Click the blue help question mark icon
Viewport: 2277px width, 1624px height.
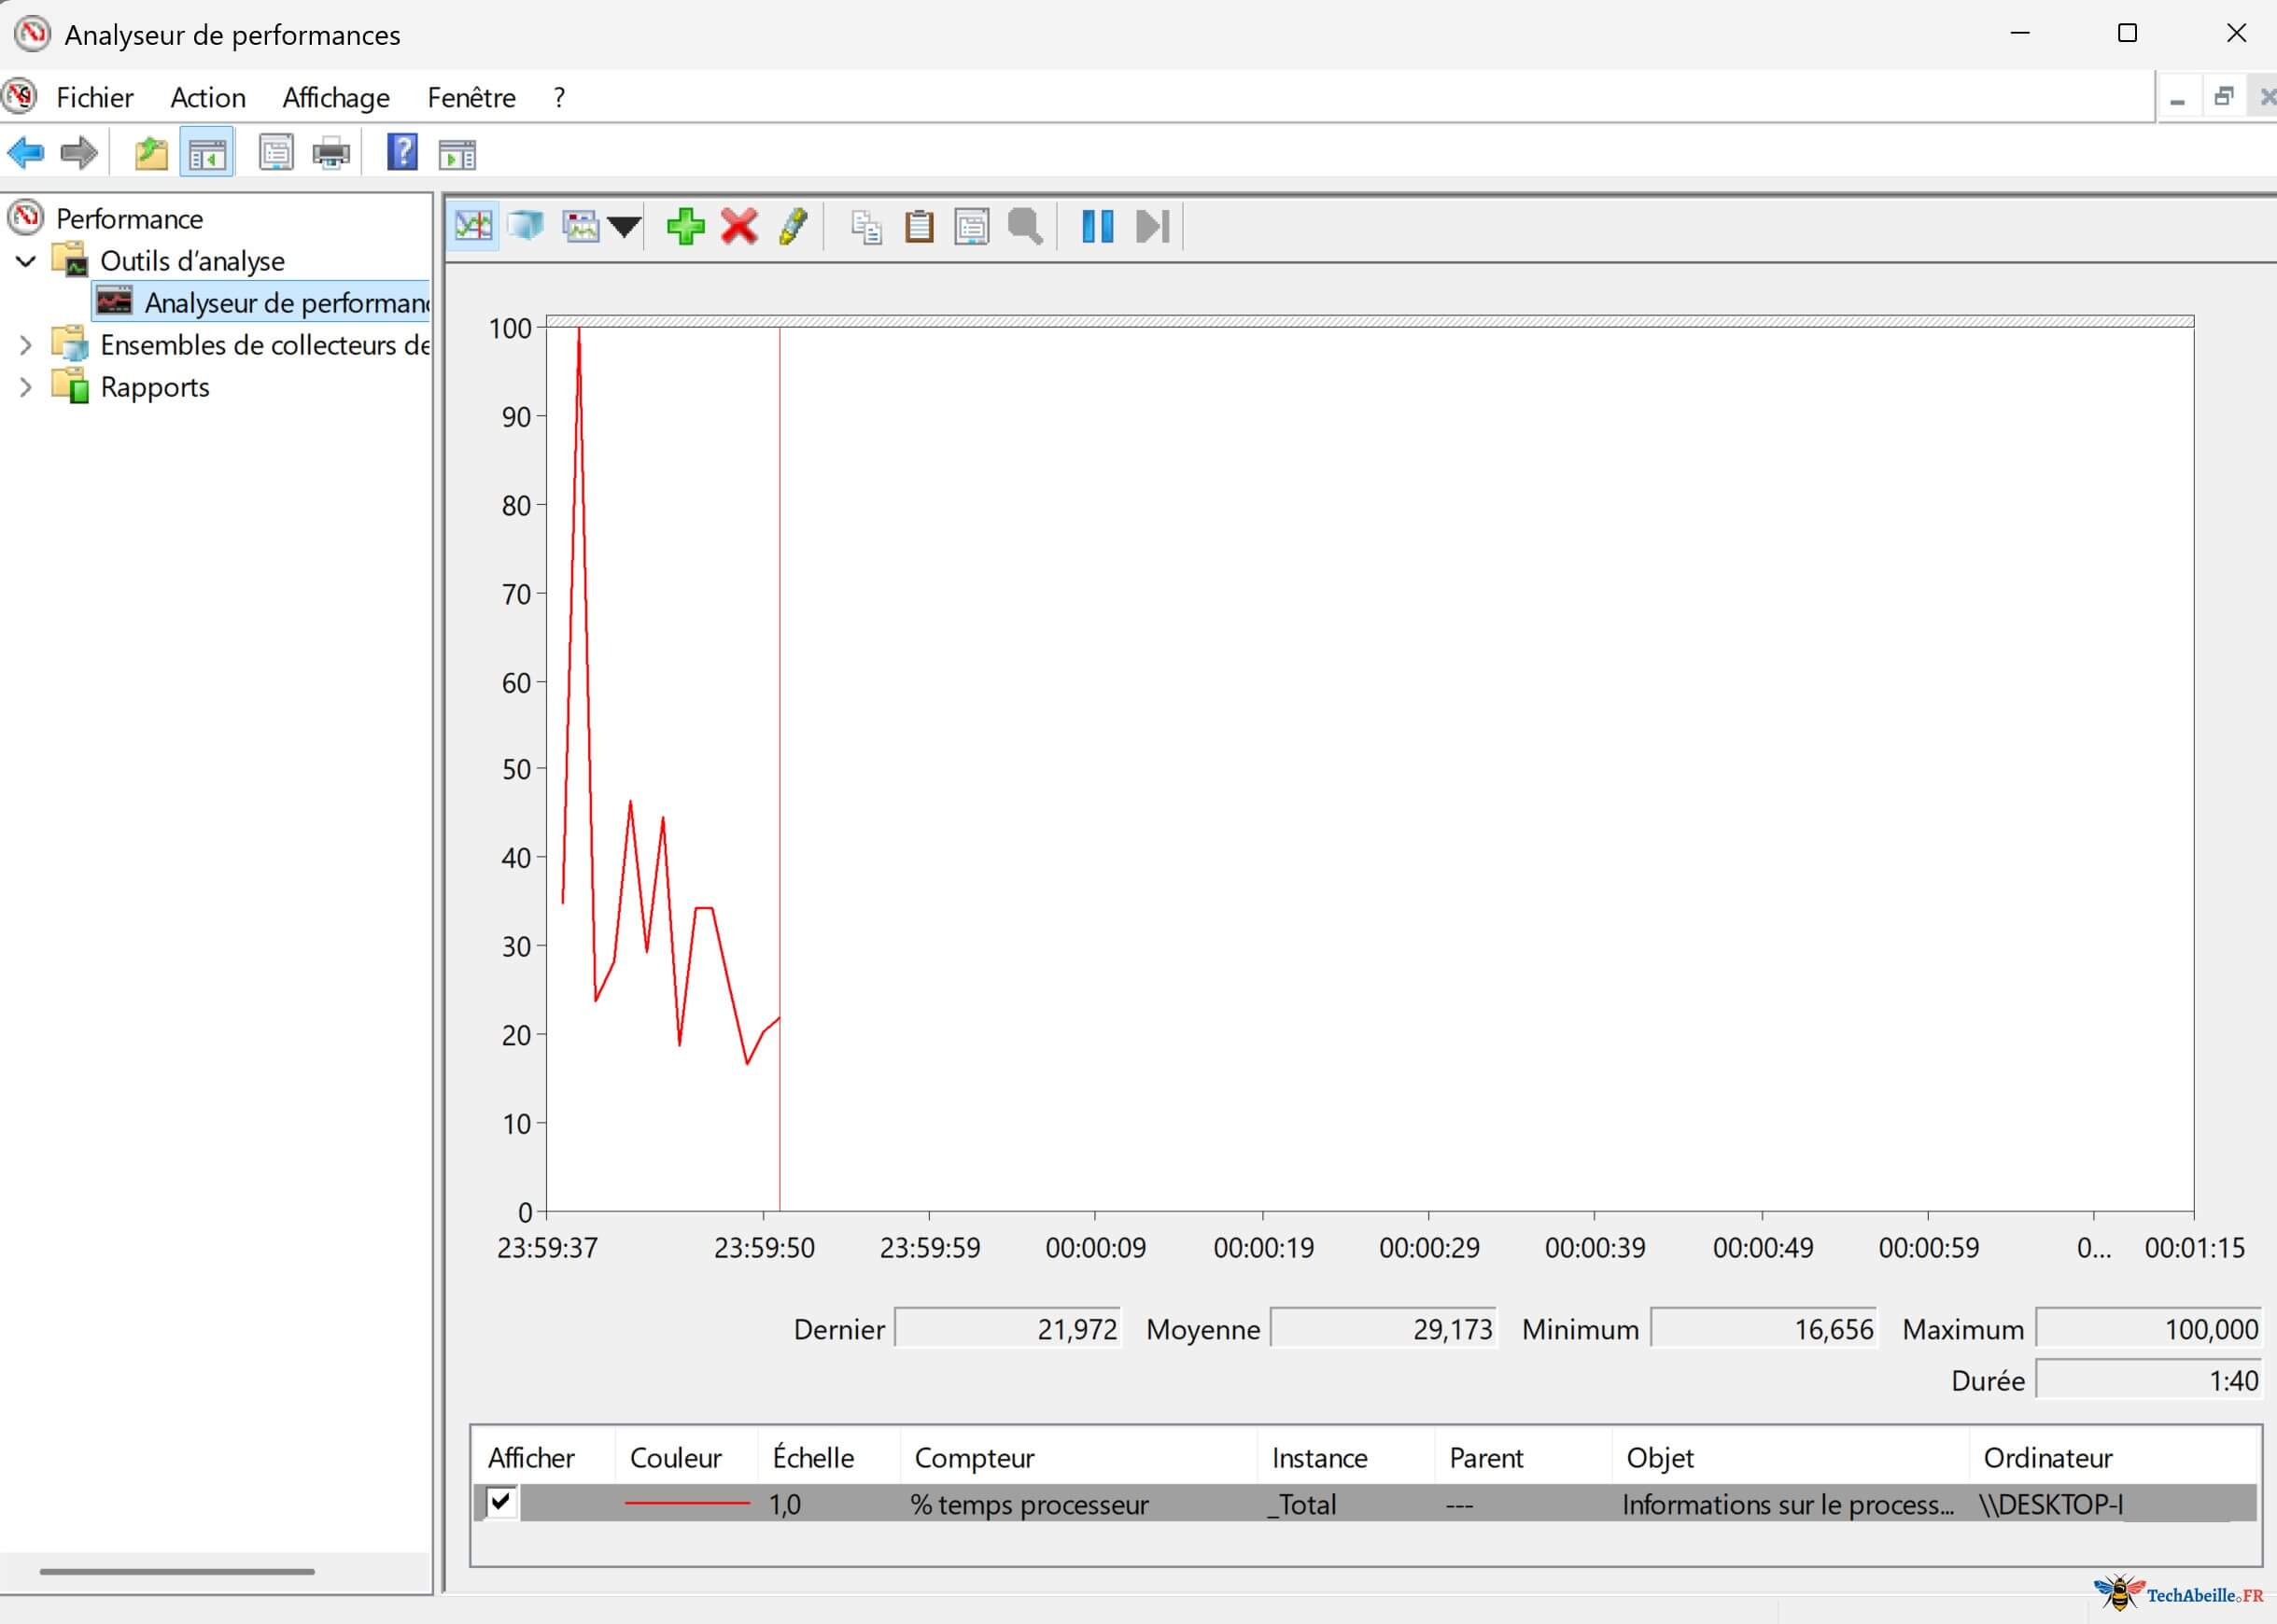(402, 153)
